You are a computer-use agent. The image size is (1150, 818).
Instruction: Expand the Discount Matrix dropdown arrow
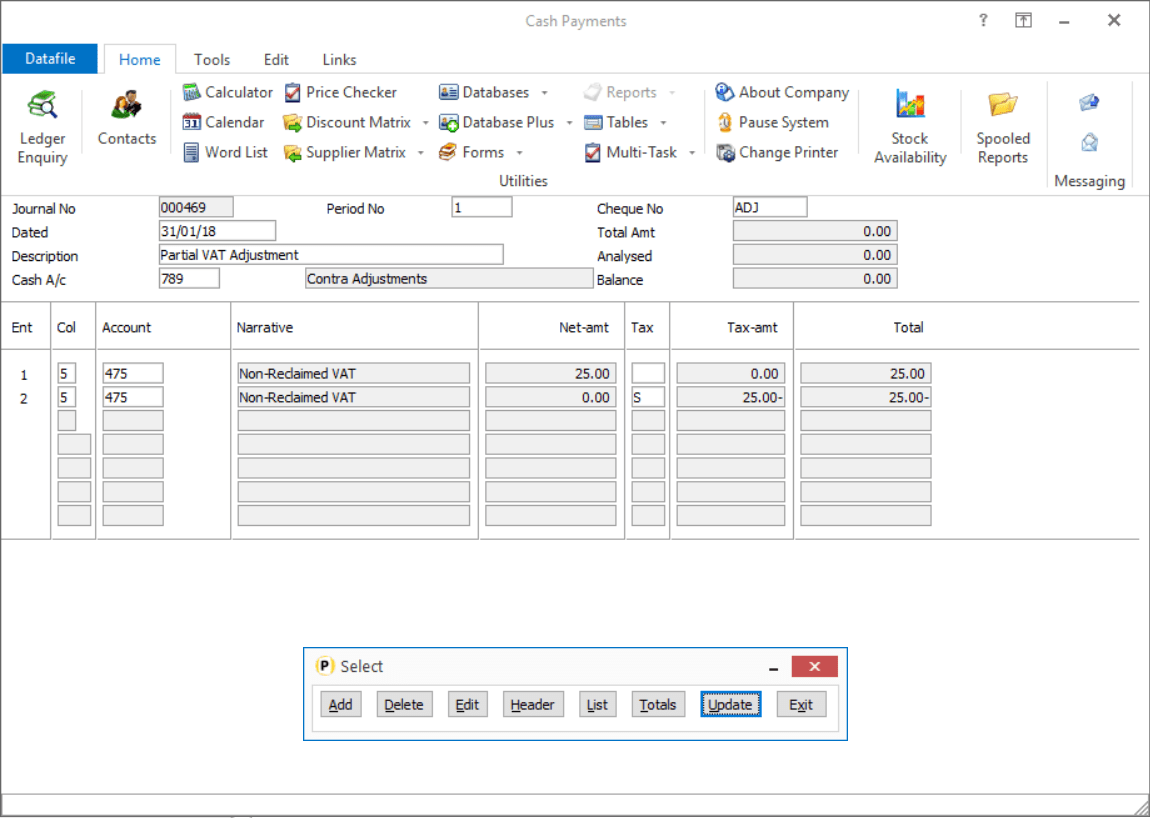click(x=425, y=123)
